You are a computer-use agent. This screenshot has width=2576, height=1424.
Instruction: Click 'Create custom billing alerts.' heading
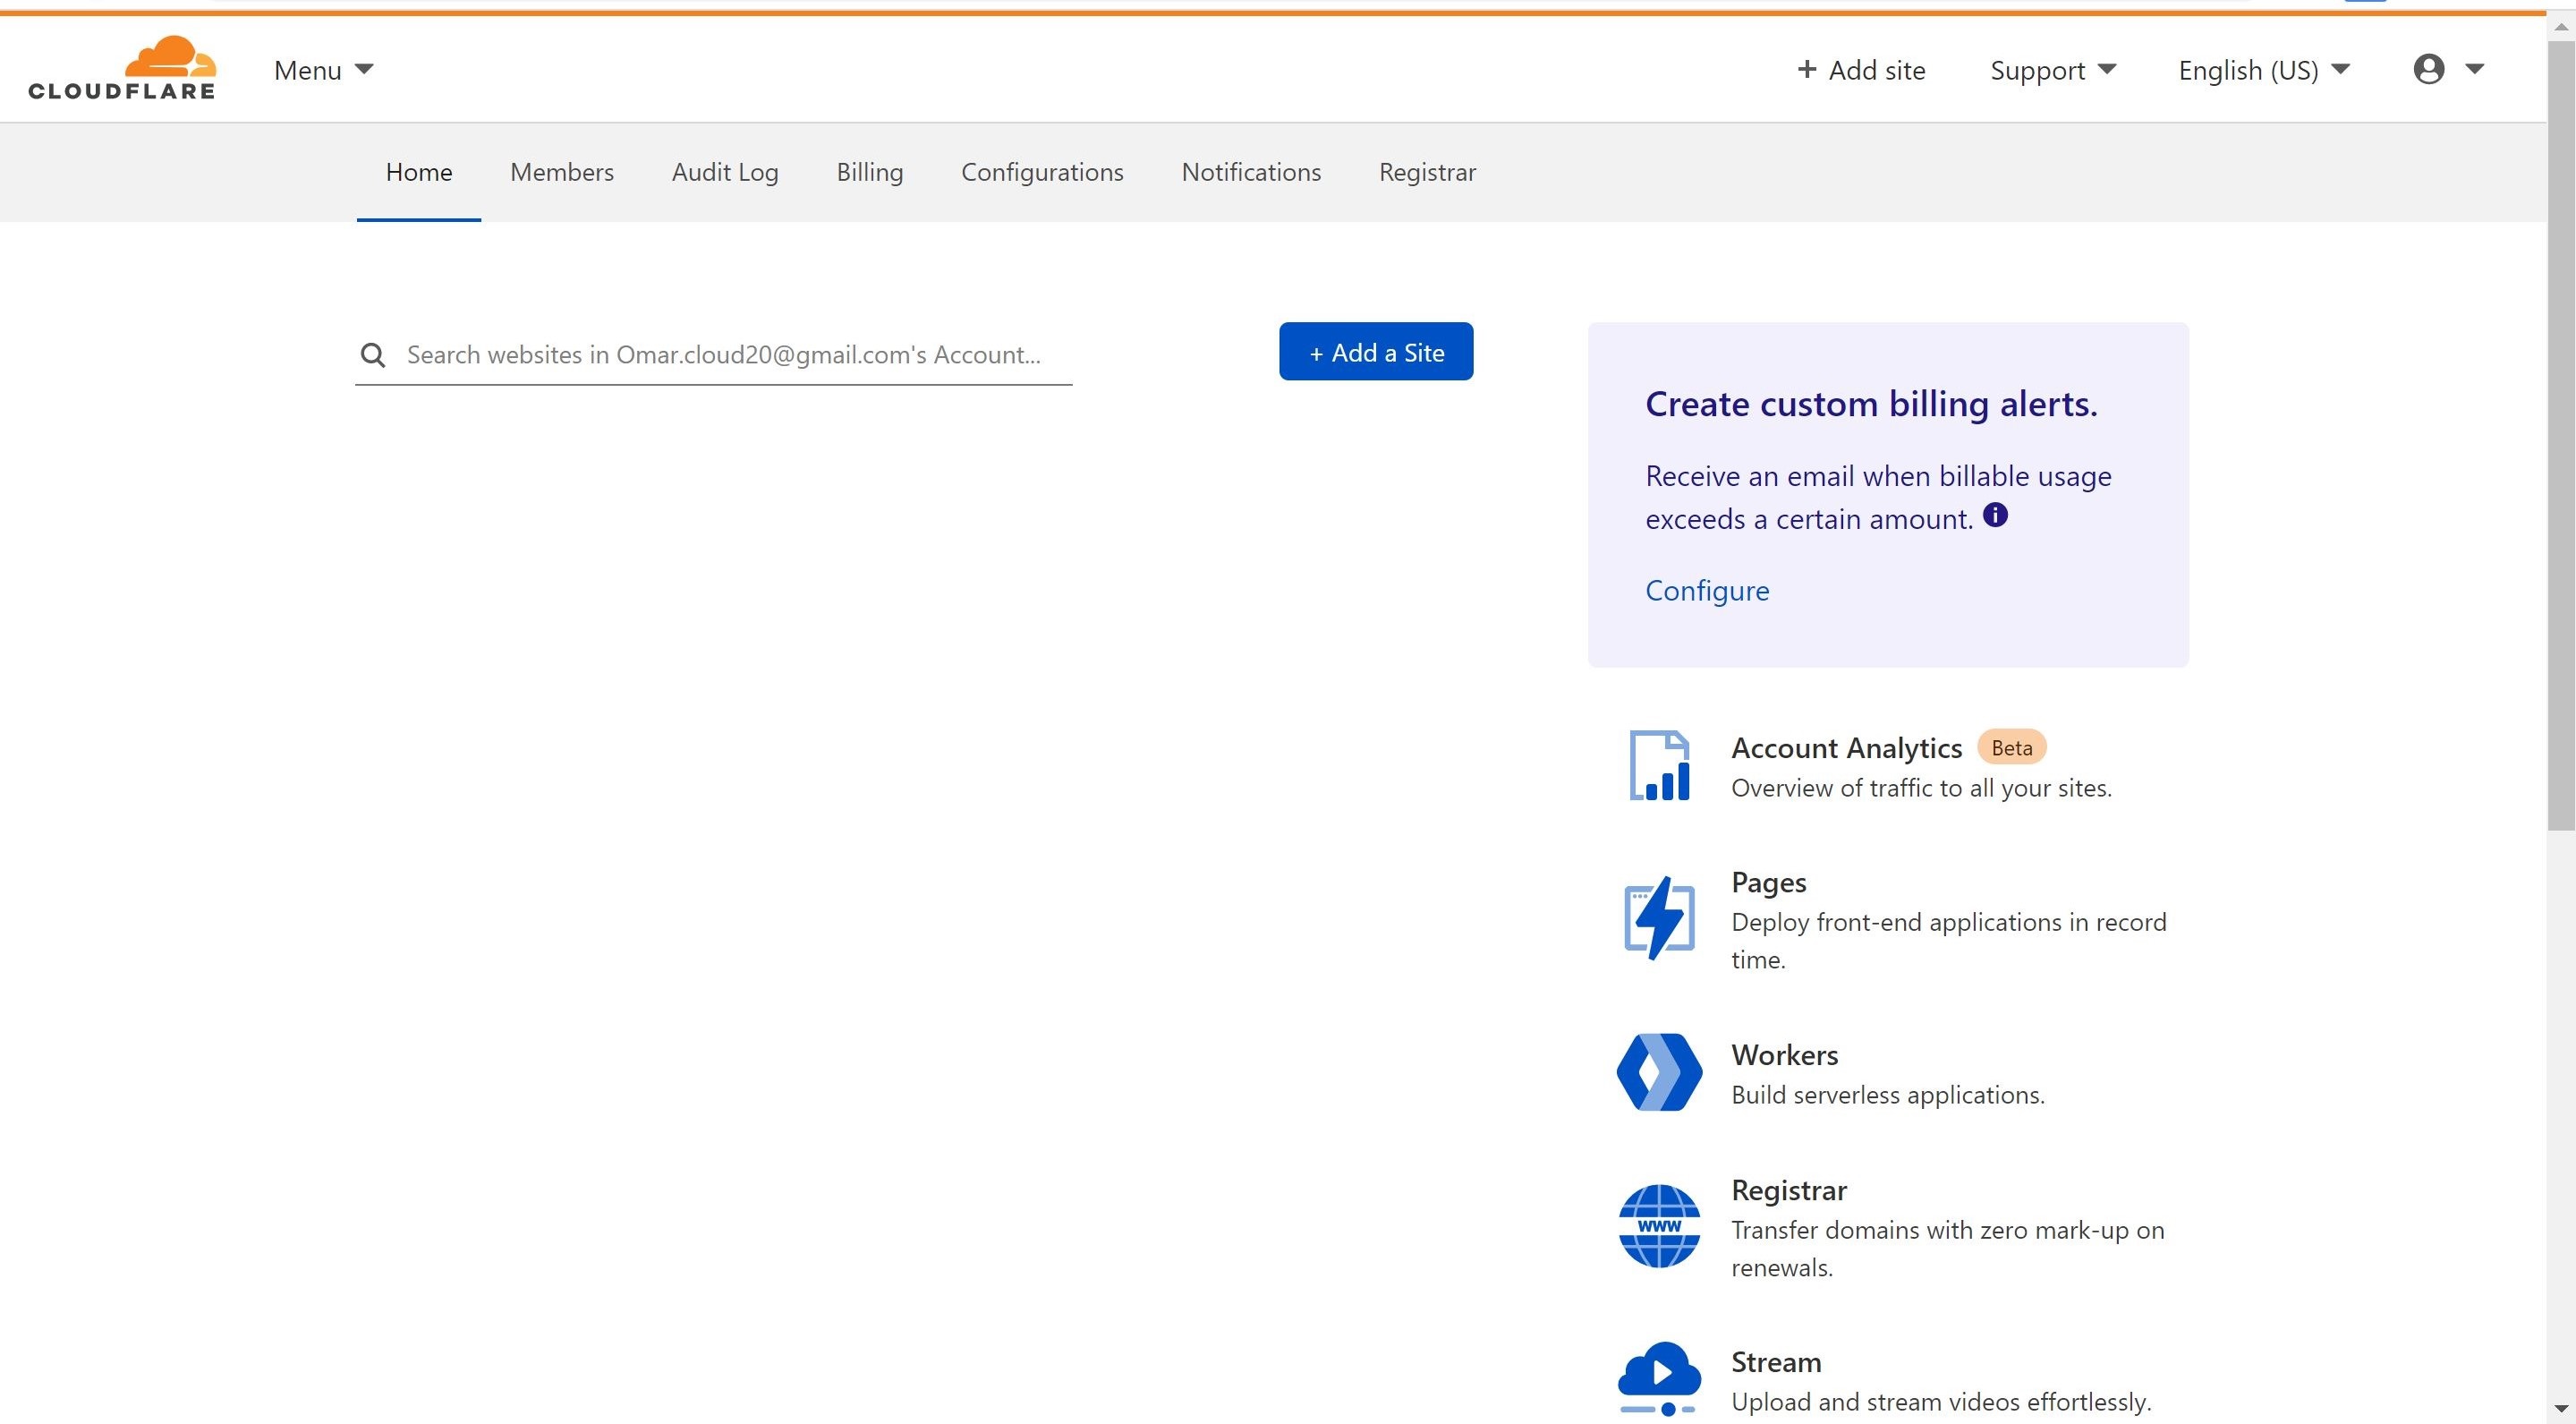[1871, 404]
